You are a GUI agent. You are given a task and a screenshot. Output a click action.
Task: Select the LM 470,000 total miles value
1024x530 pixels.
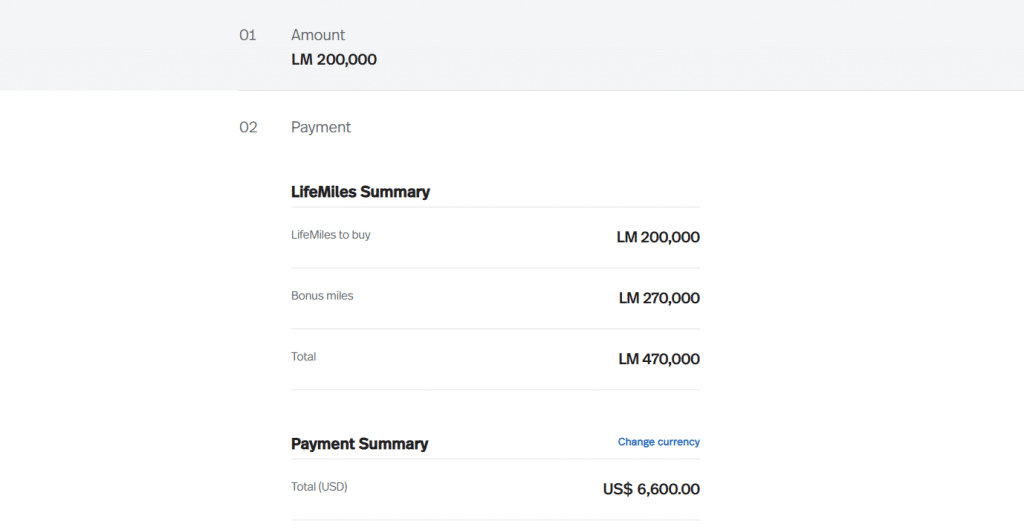pyautogui.click(x=659, y=359)
